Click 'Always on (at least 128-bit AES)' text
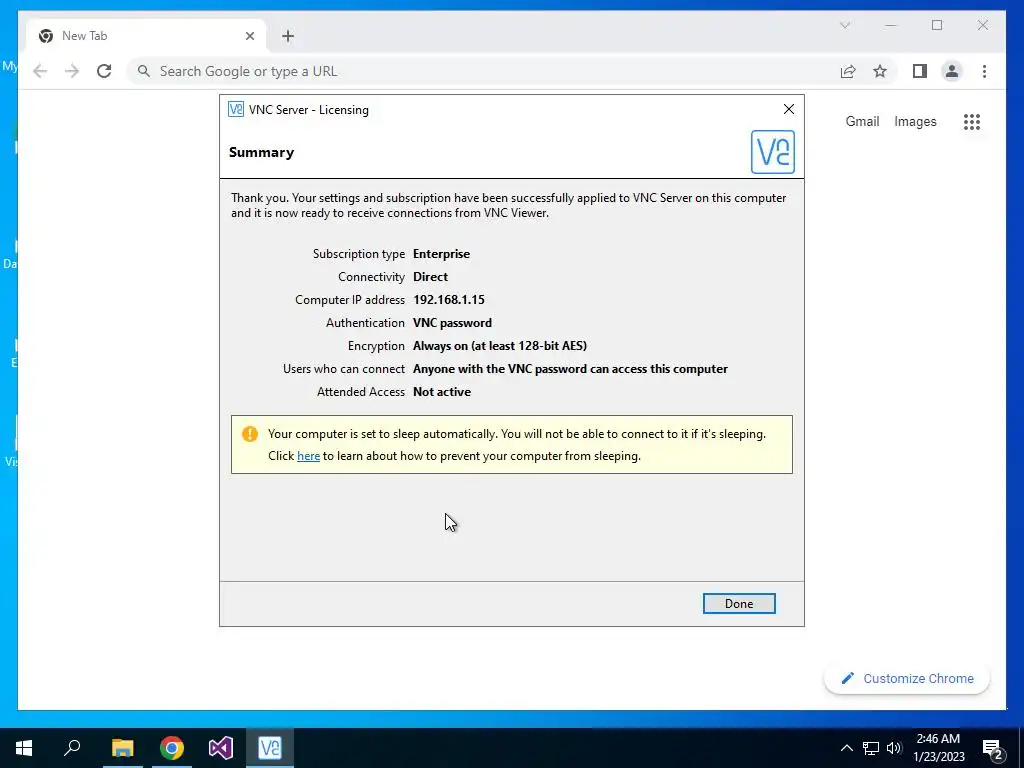Screen dimensions: 1024x768 pyautogui.click(x=500, y=345)
